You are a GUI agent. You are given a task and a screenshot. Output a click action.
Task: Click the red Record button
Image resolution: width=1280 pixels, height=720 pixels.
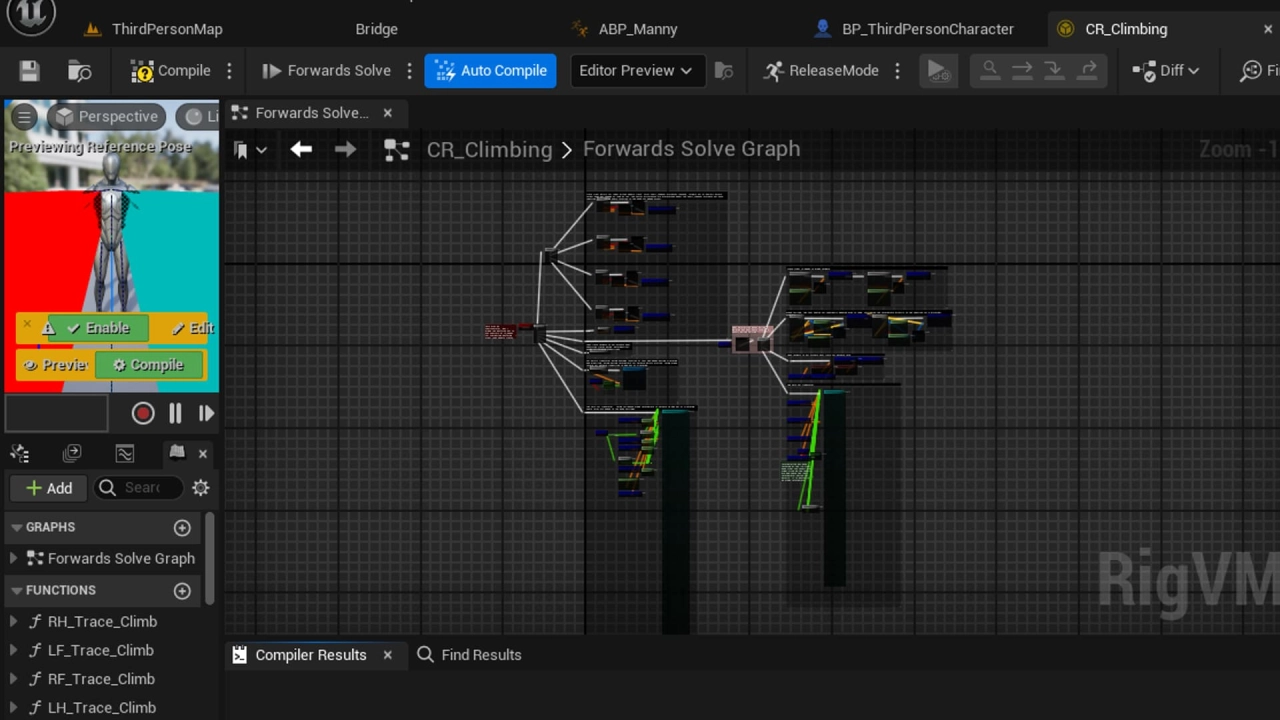click(143, 413)
